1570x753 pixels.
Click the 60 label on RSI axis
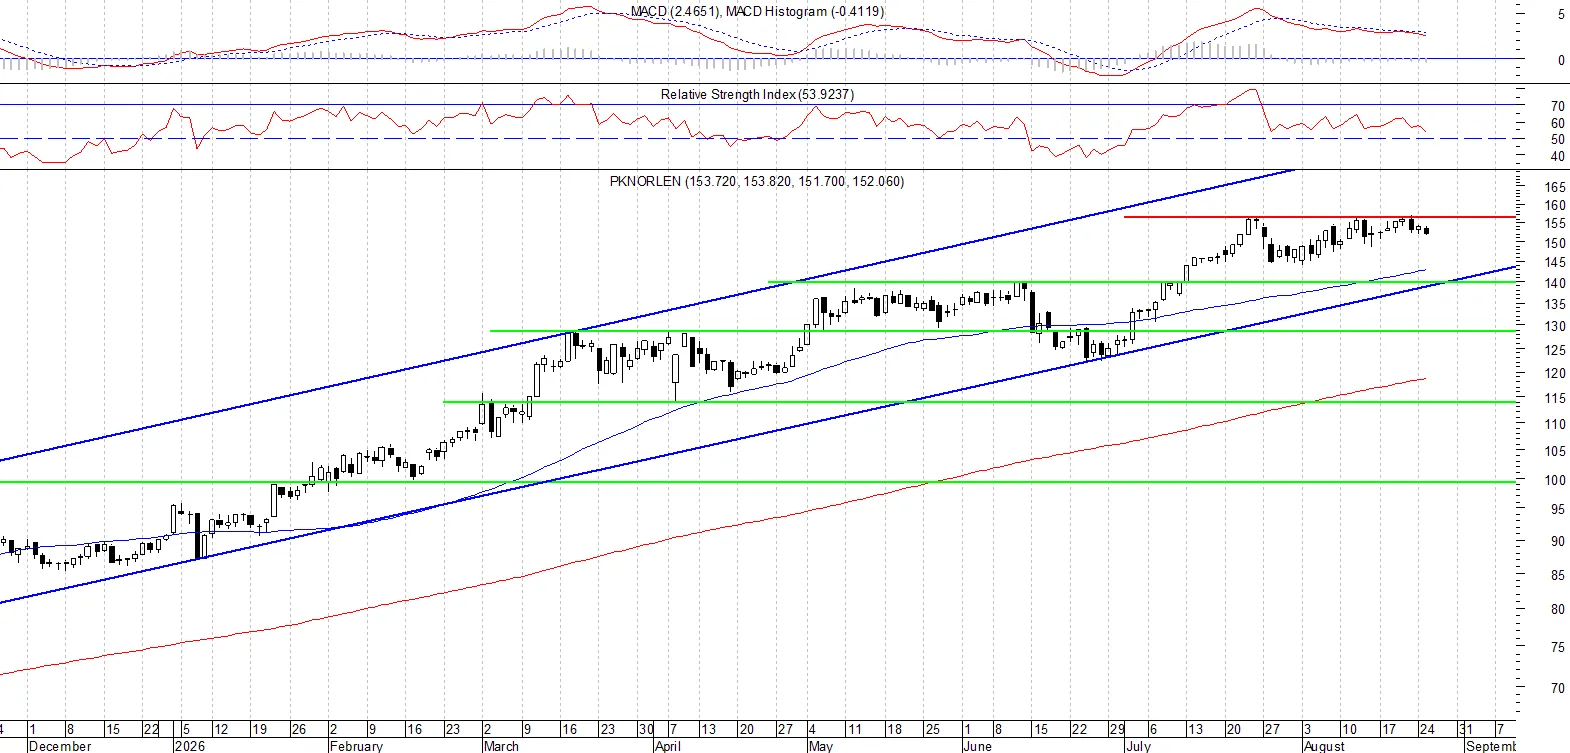(1558, 123)
